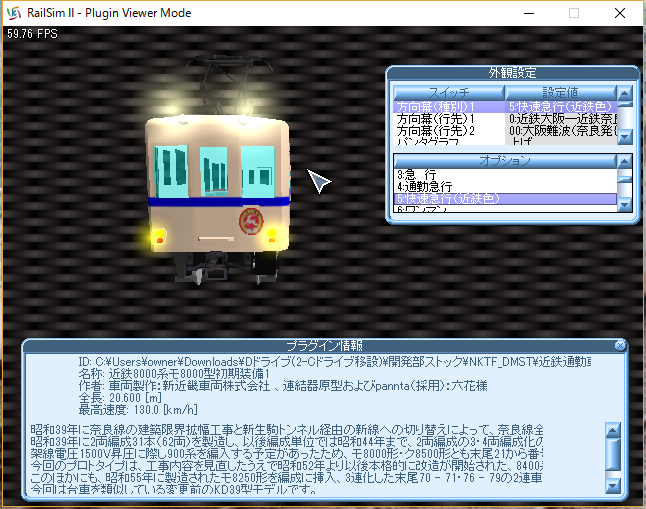
Task: Choose option 5:快速急行(近鉄色) in option list
Action: point(505,199)
